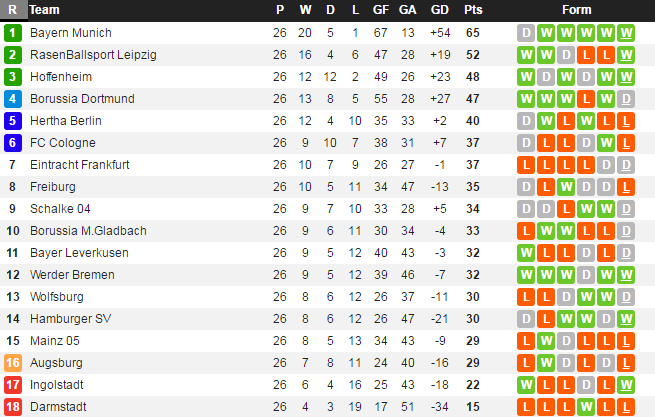Click Augsburg's orange rank 16 badge
655x417 pixels.
pos(12,363)
